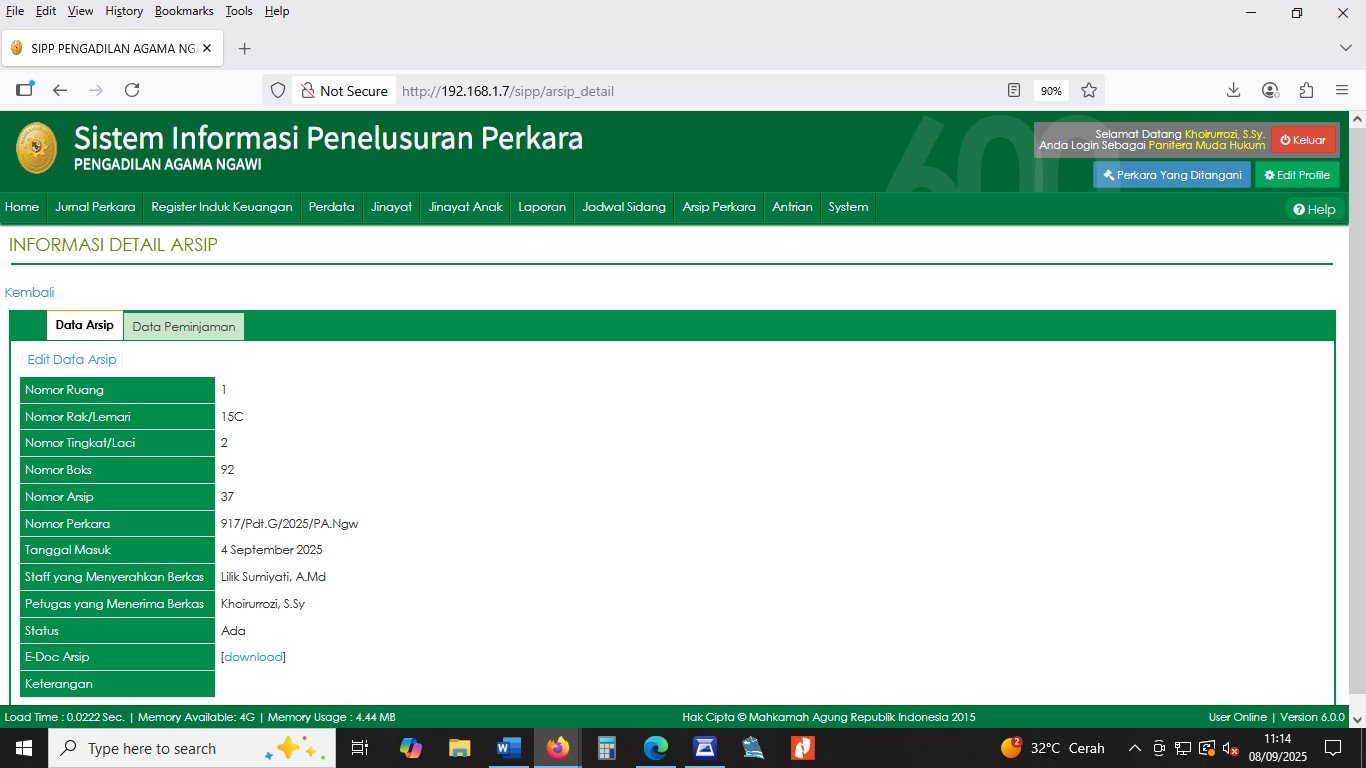1366x768 pixels.
Task: Open the Arsip Perkara menu
Action: [718, 207]
